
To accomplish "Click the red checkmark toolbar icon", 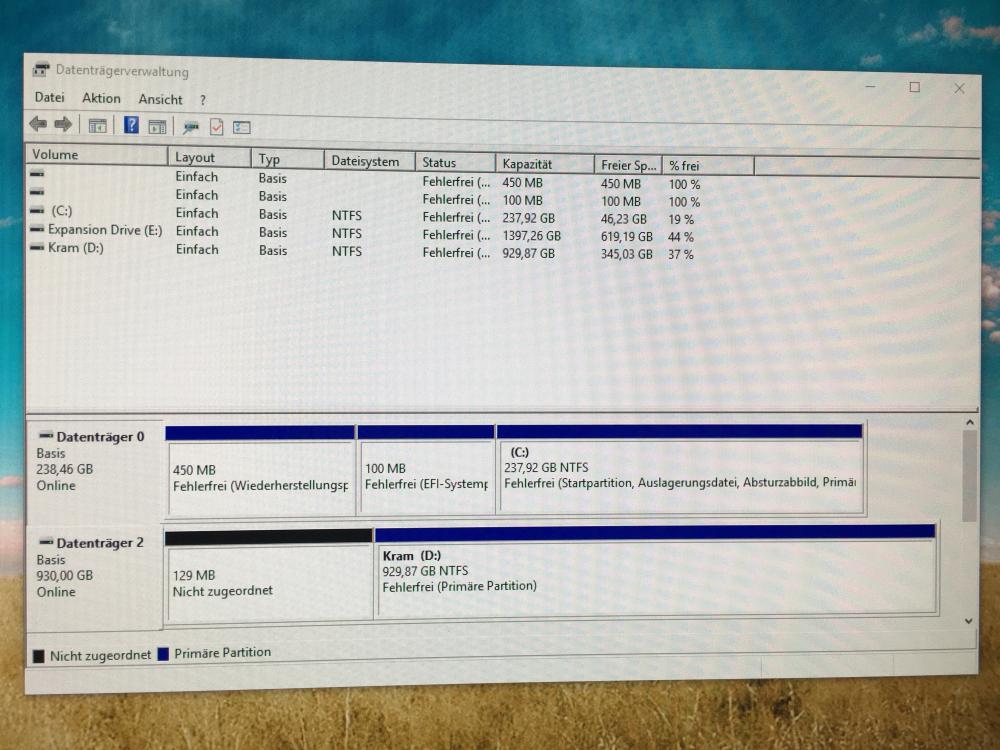I will pyautogui.click(x=216, y=127).
